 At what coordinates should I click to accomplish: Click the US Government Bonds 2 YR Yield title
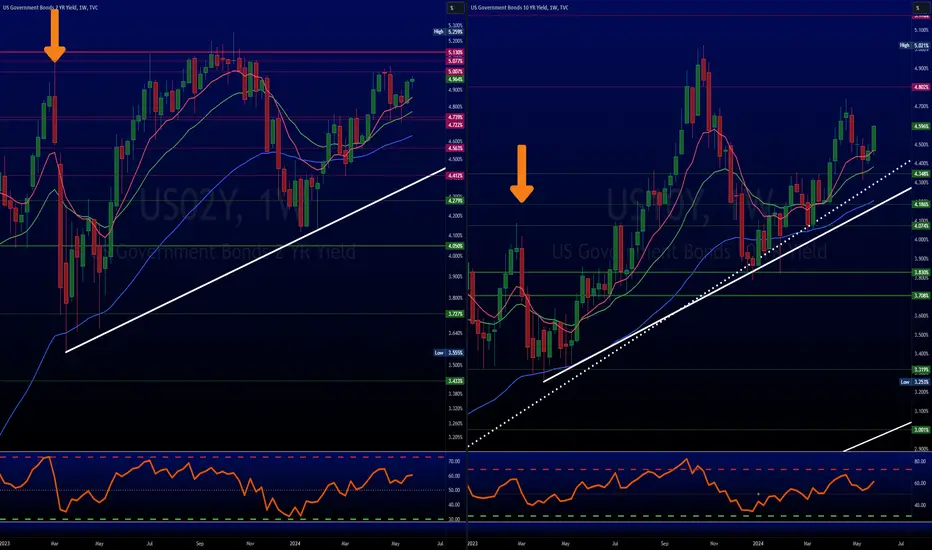pos(51,8)
